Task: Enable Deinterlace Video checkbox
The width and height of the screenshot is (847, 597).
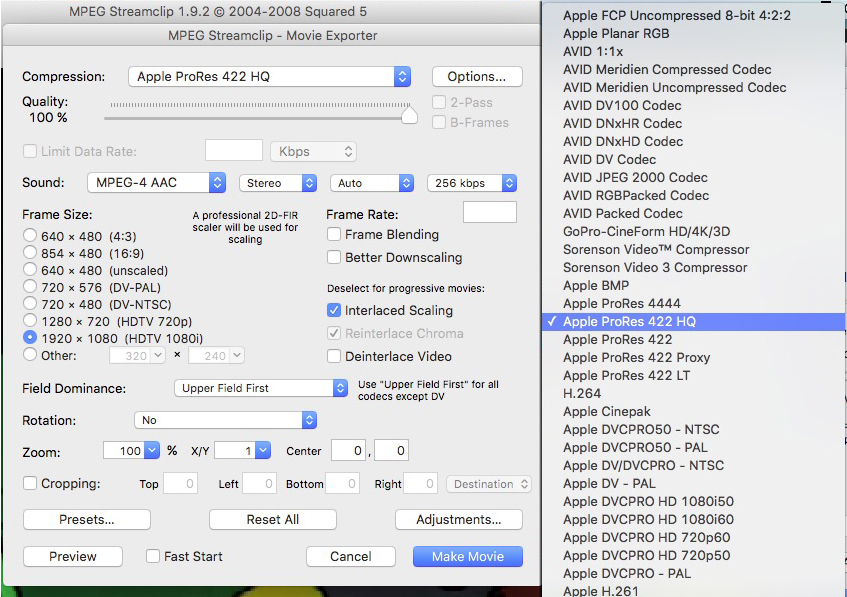Action: [334, 356]
